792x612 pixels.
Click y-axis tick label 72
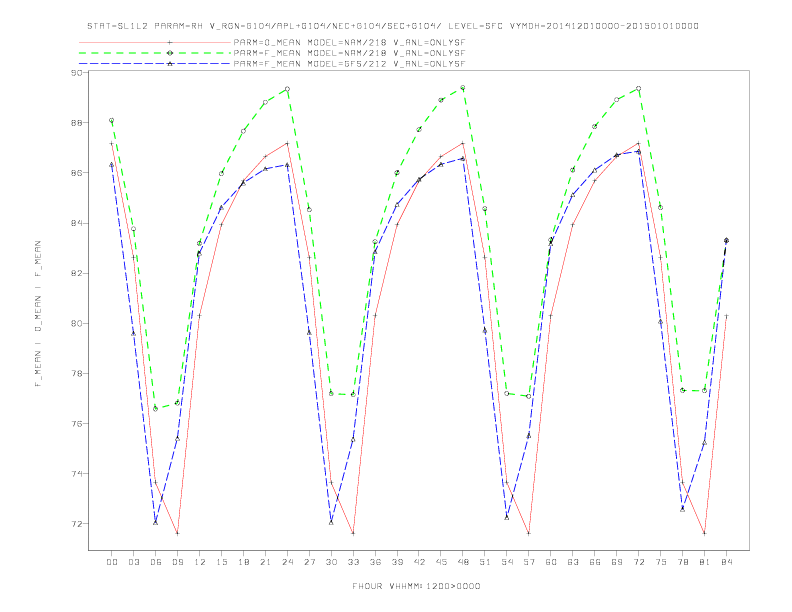pos(77,524)
